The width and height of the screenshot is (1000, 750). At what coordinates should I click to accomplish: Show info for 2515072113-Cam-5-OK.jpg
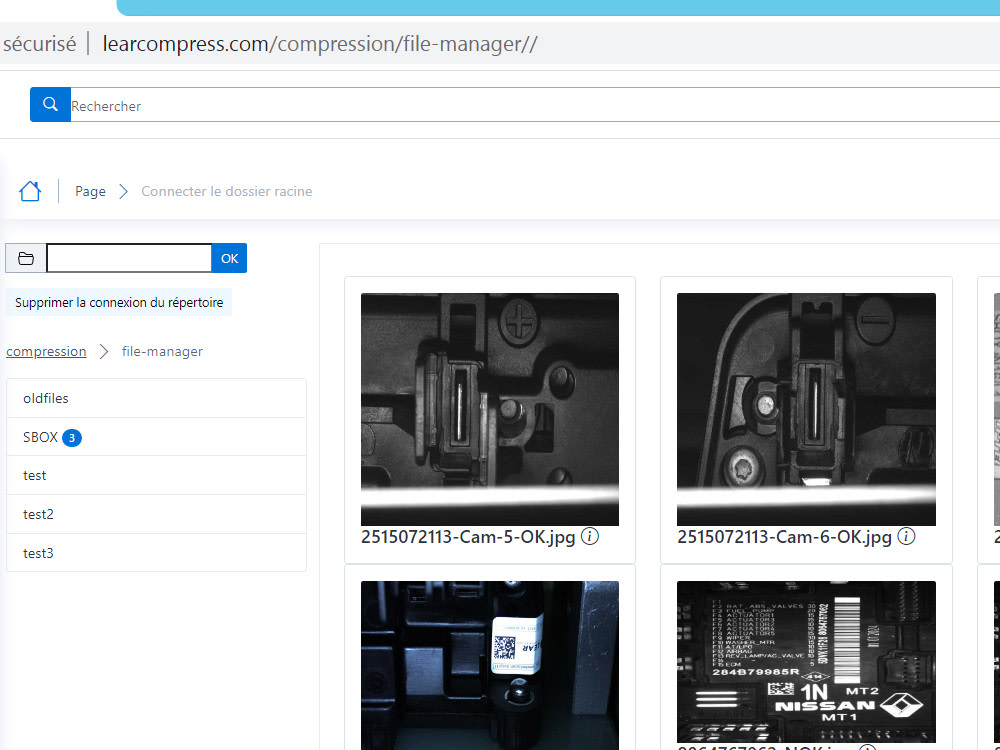point(590,536)
